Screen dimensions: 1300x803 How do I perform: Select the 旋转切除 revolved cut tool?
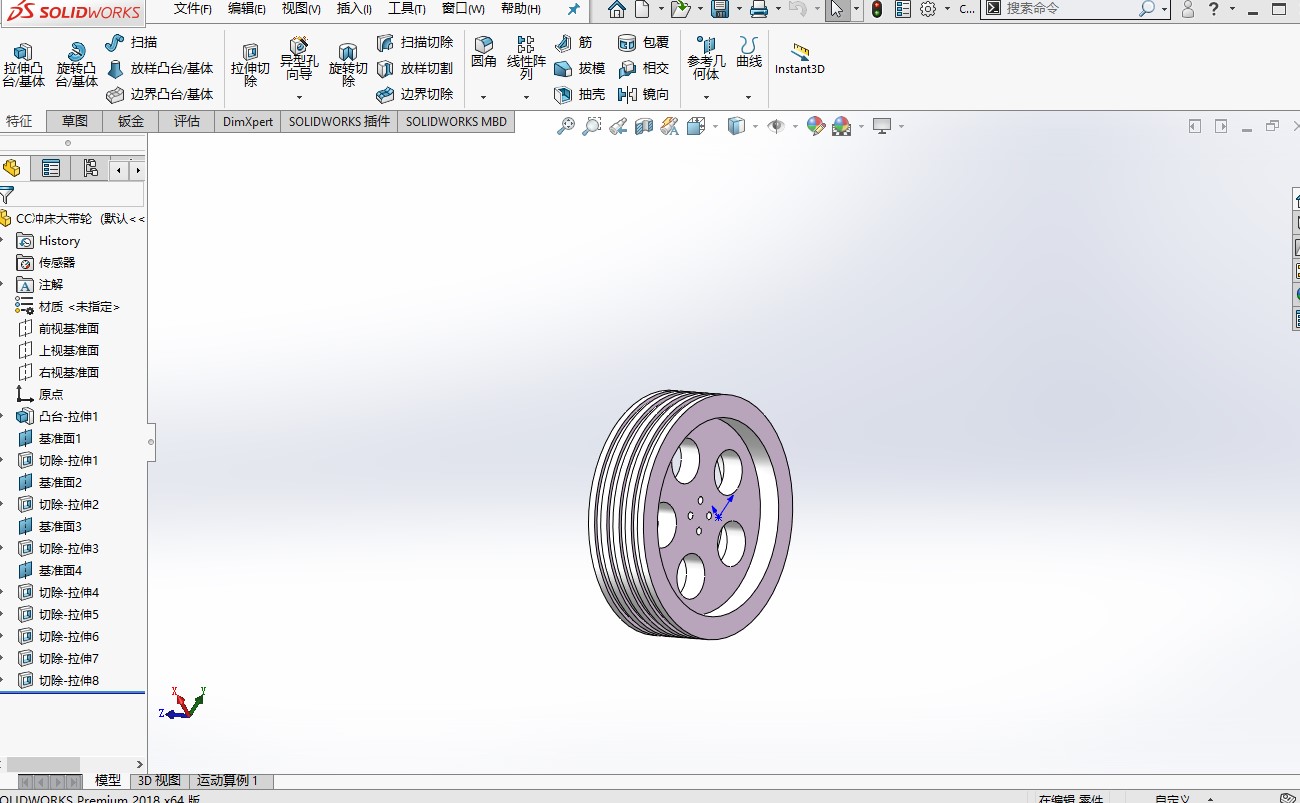[x=348, y=66]
